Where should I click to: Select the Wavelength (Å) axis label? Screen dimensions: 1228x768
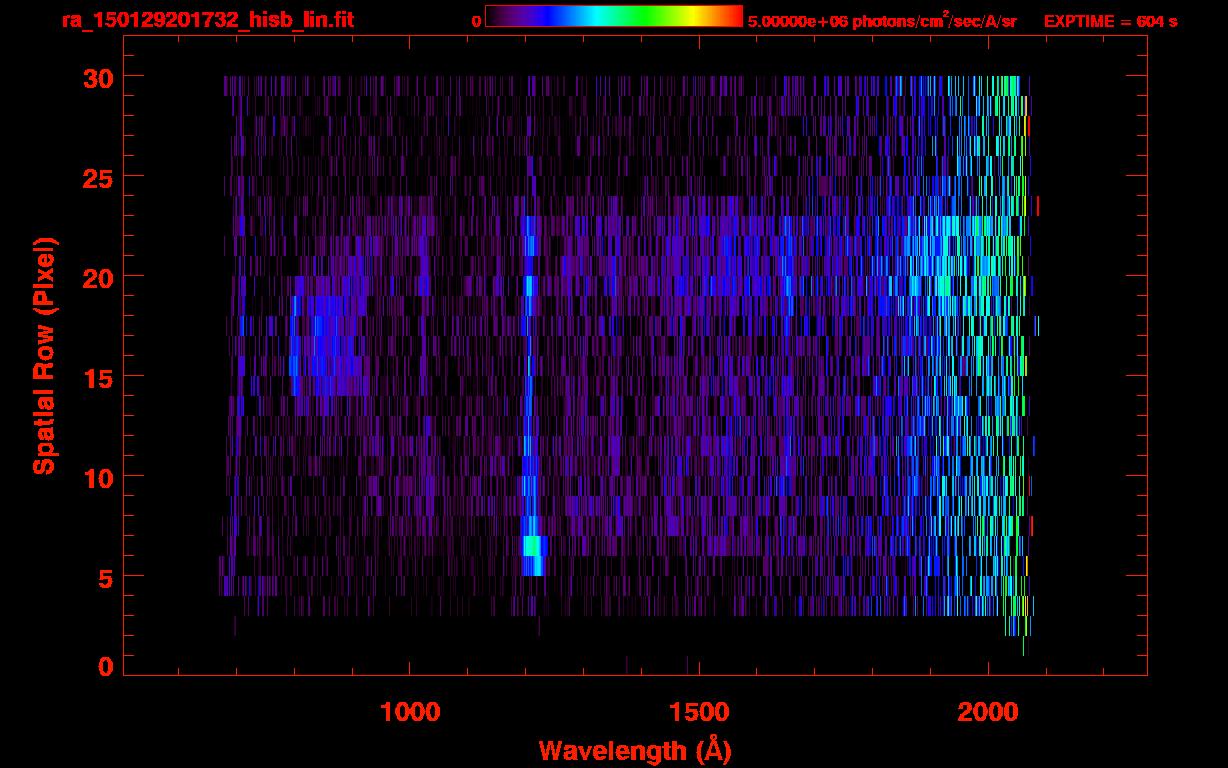(x=635, y=750)
